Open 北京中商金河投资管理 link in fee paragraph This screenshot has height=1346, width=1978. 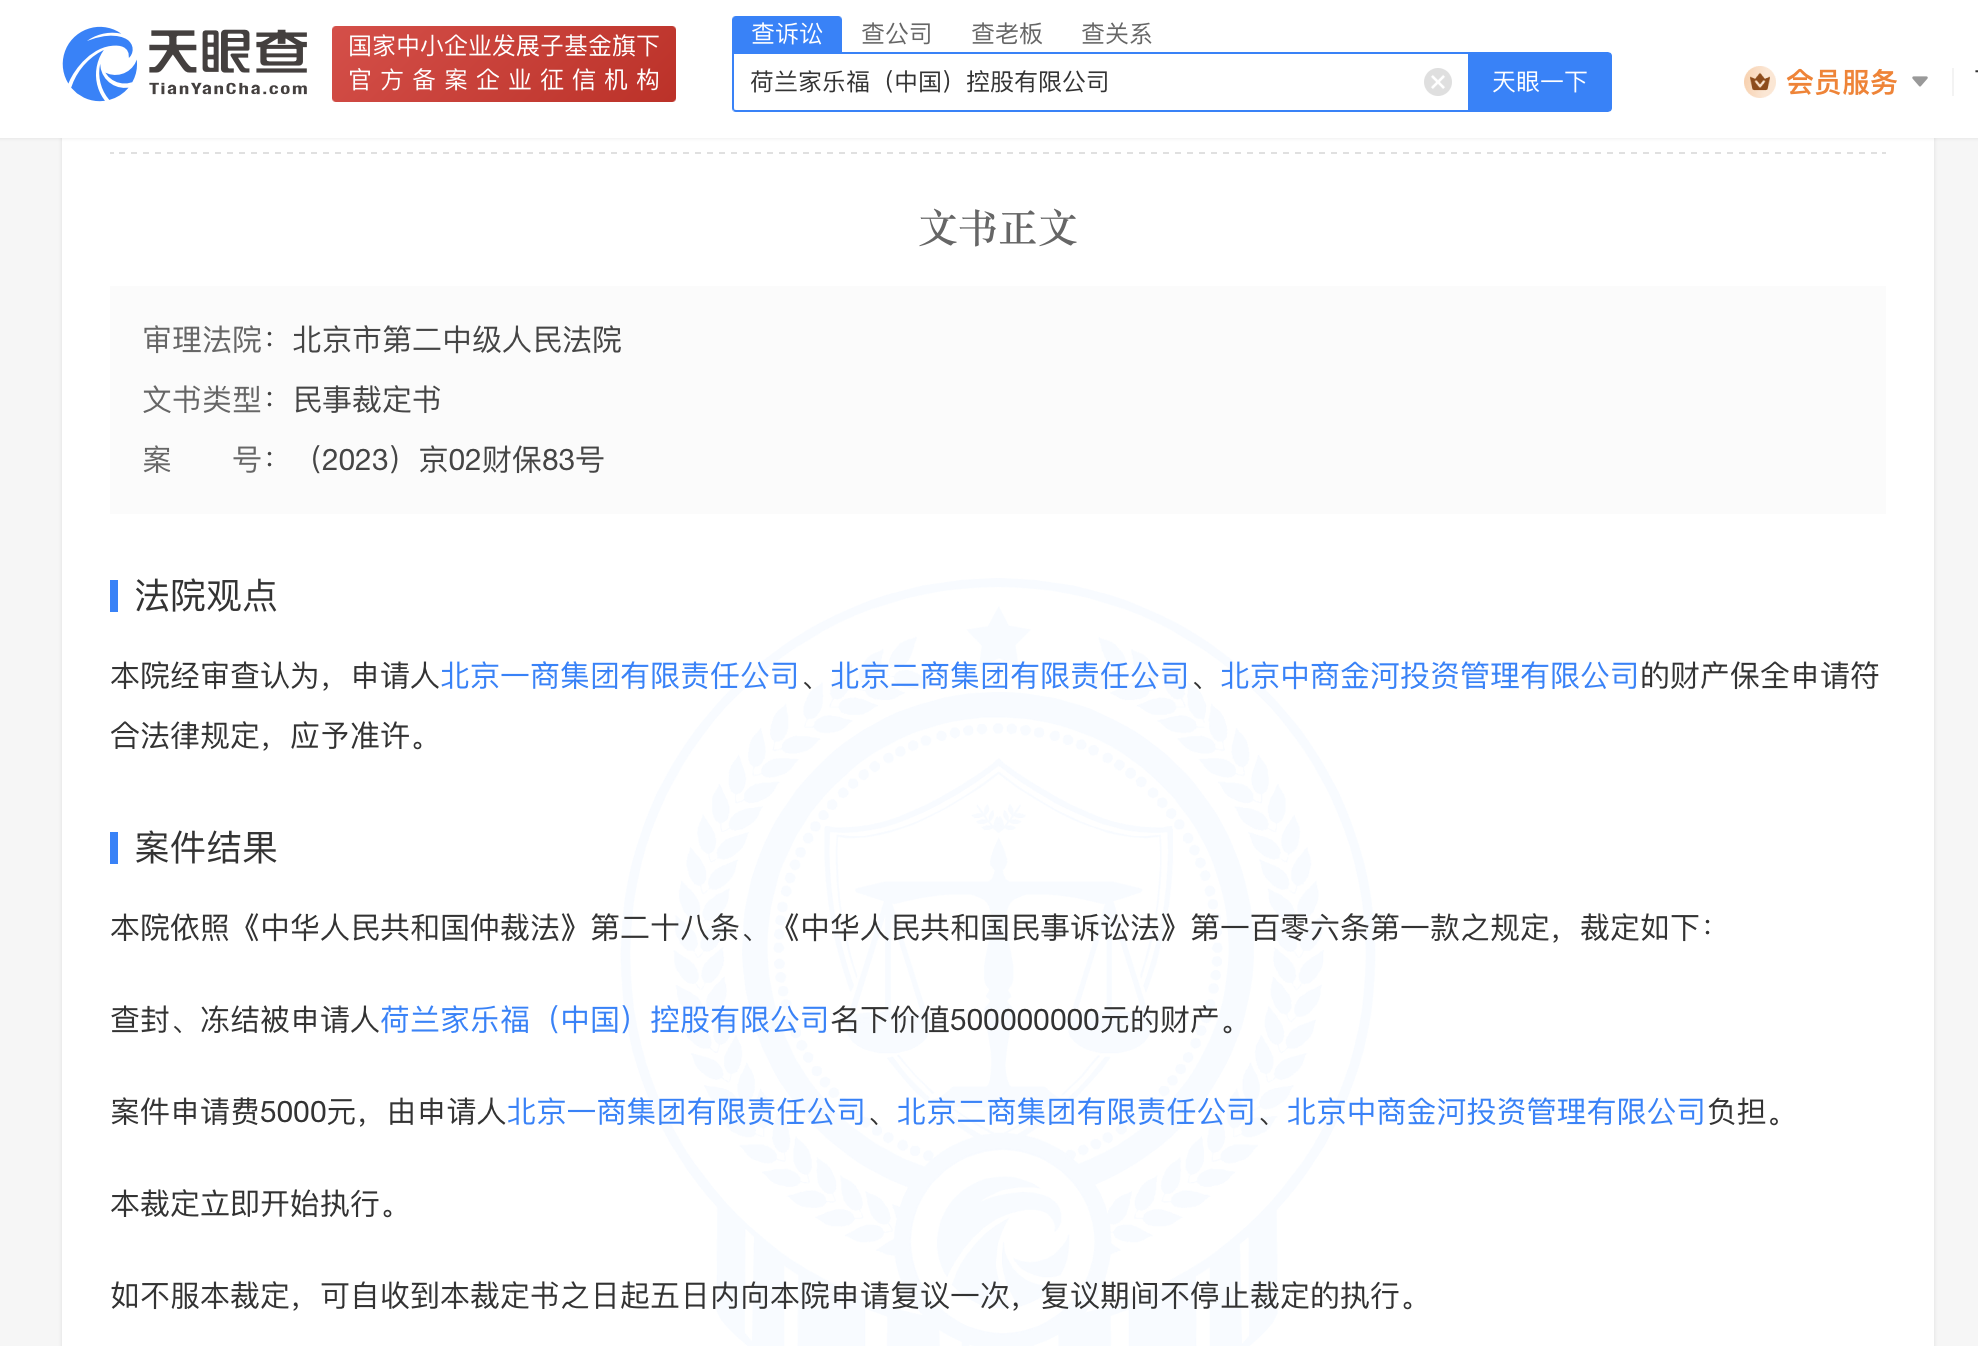[x=1496, y=1112]
